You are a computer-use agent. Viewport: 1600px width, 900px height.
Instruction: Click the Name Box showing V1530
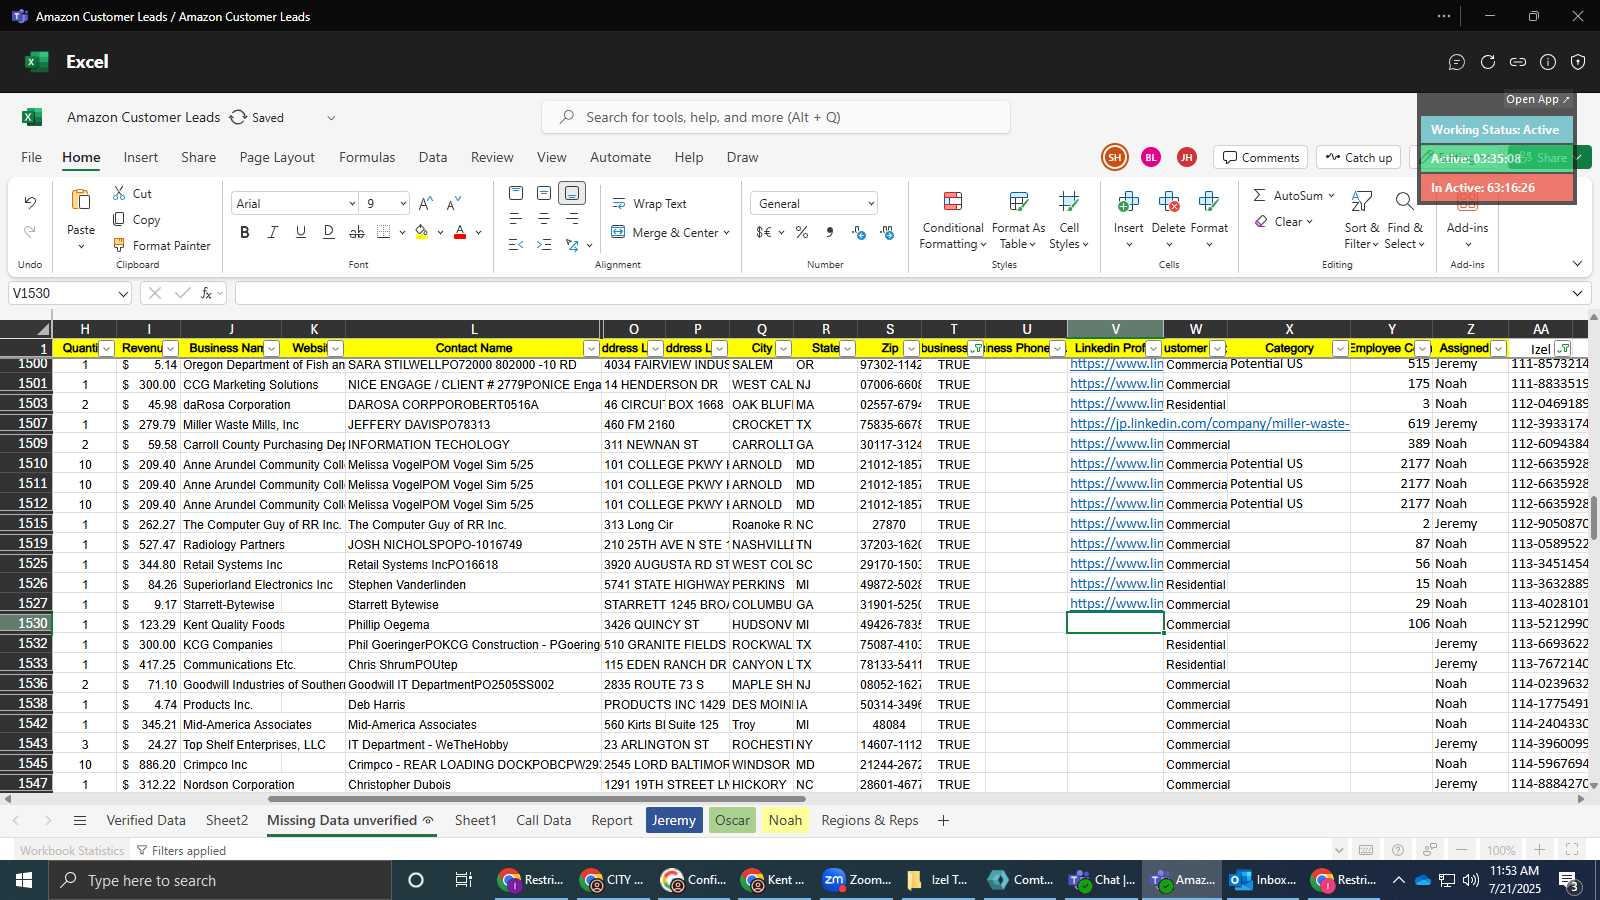(x=70, y=293)
